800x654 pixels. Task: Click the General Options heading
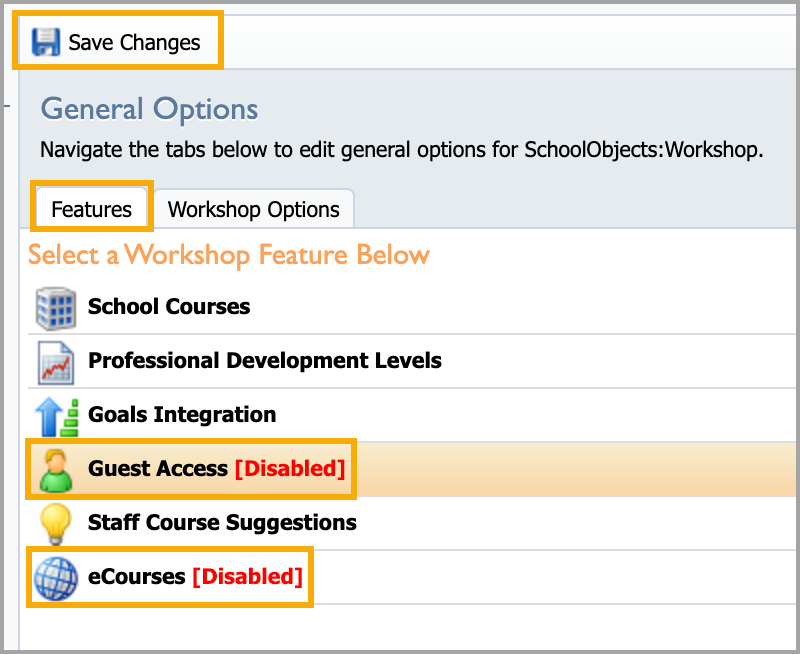[x=149, y=109]
